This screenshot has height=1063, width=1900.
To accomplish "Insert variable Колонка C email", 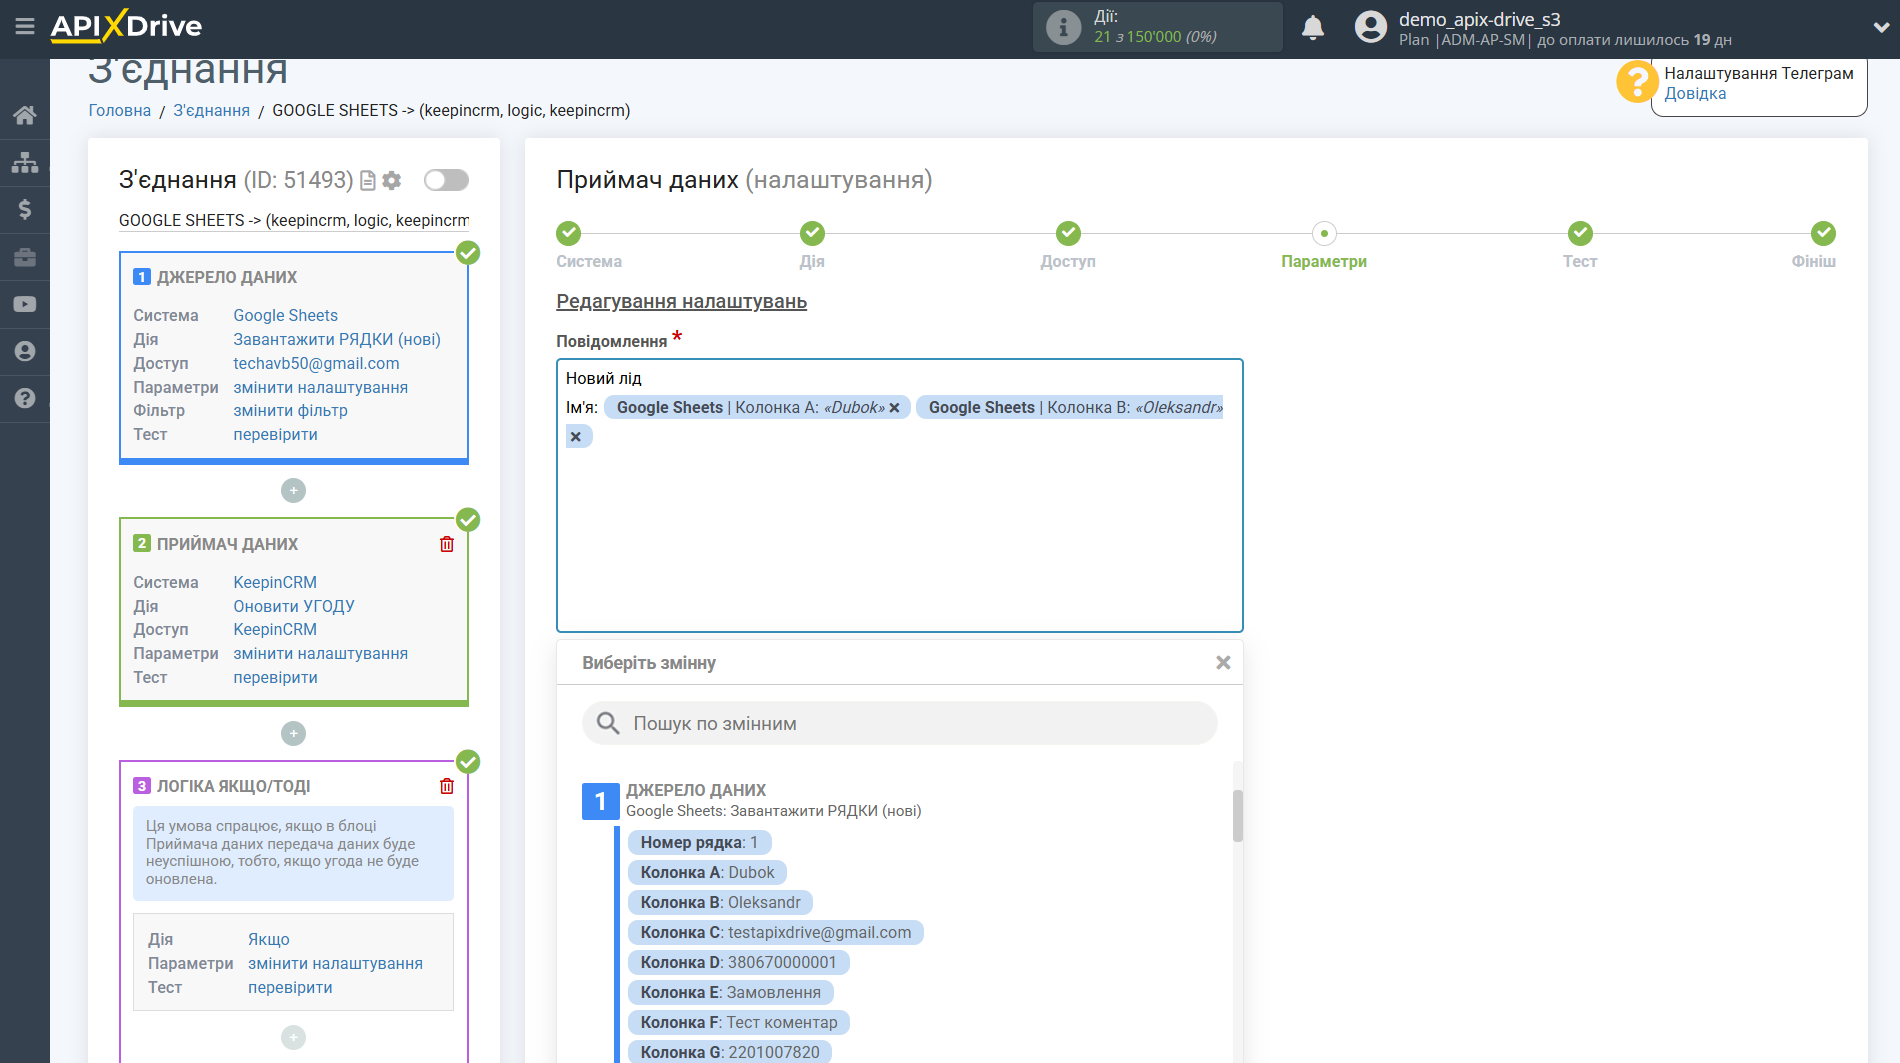I will (x=776, y=932).
